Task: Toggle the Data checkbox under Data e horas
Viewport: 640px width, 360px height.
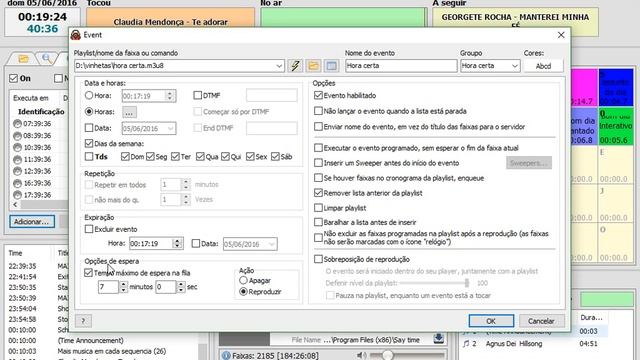Action: click(89, 128)
